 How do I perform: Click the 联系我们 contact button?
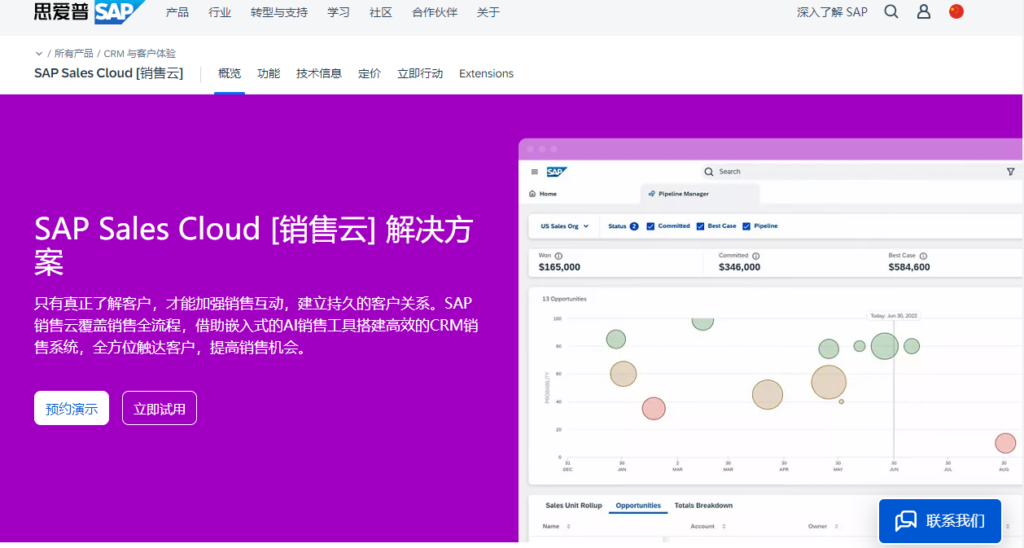coord(940,521)
